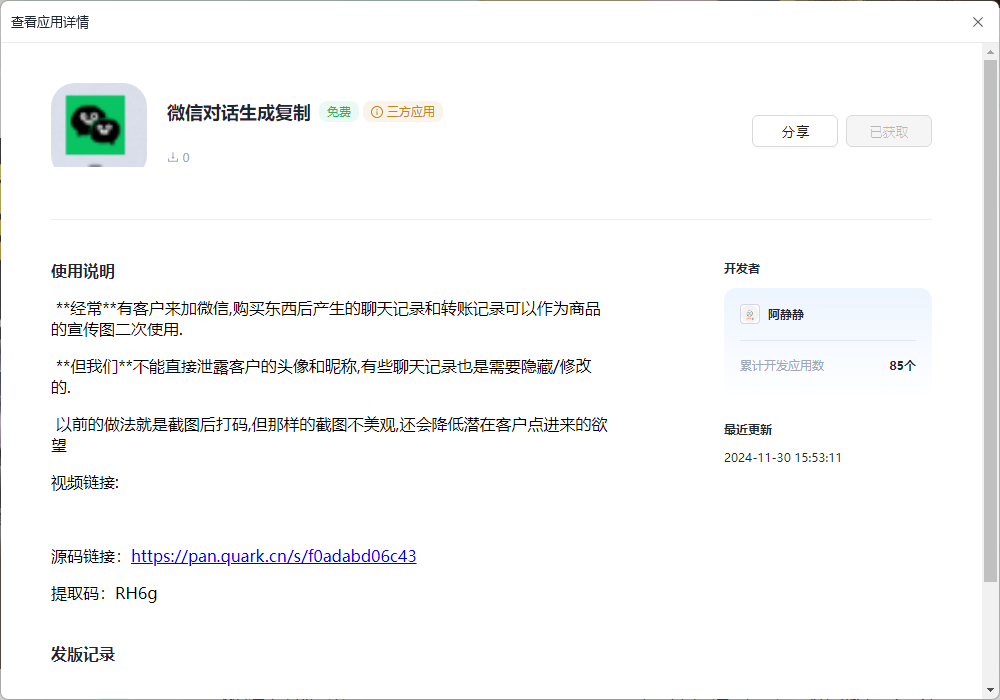Screen dimensions: 1000x700
Task: Click the 三方应用 third-party app badge
Action: (403, 112)
